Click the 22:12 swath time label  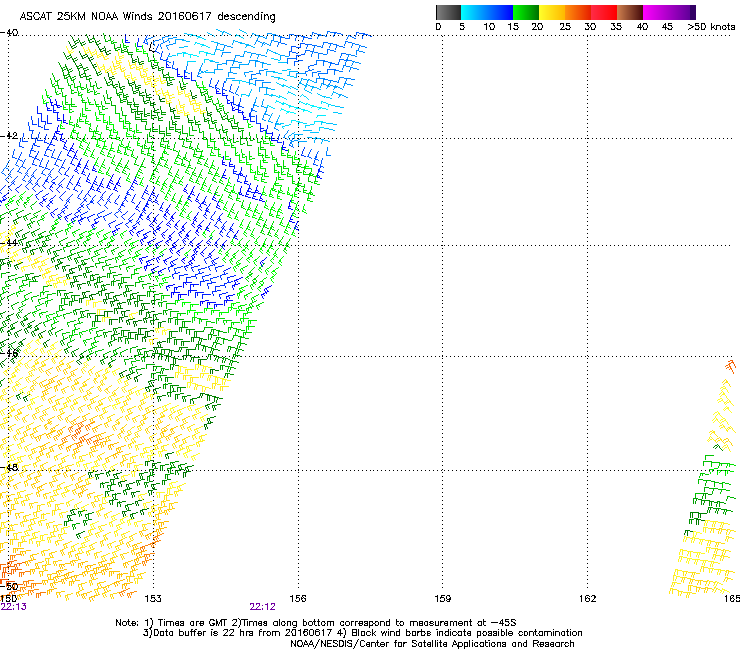pos(262,607)
